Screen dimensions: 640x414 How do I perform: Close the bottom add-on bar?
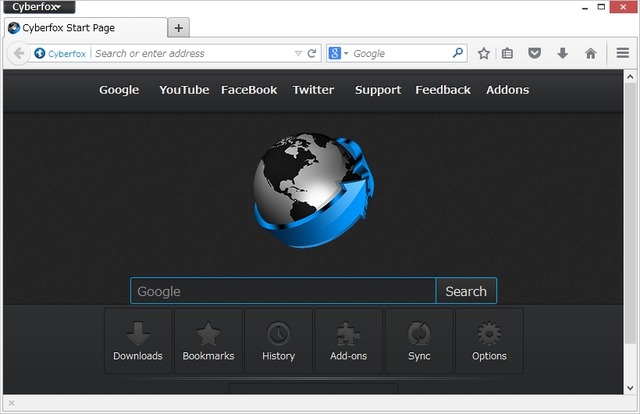tap(11, 403)
